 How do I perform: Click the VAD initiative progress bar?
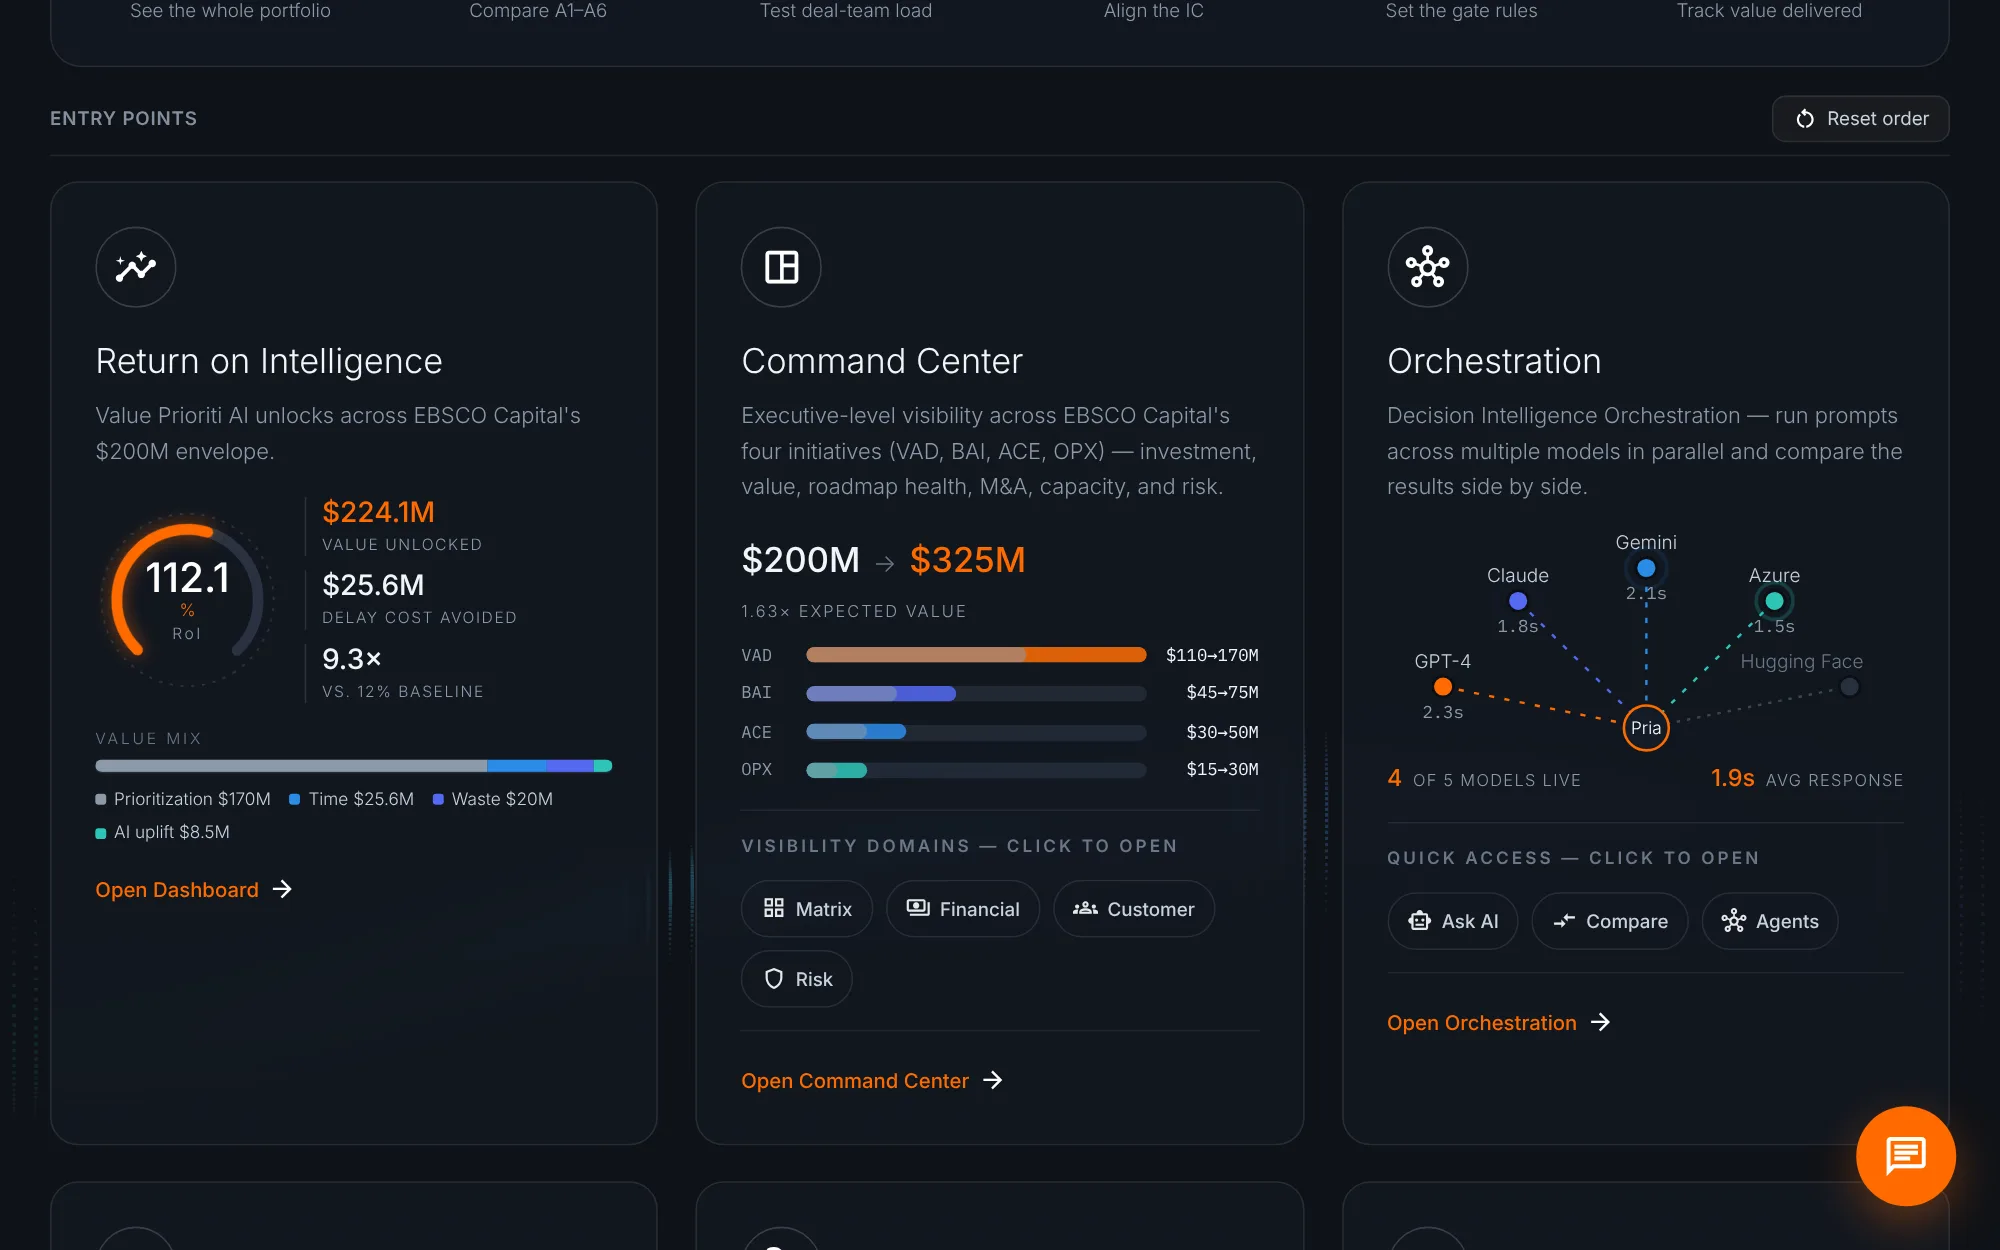(x=976, y=655)
